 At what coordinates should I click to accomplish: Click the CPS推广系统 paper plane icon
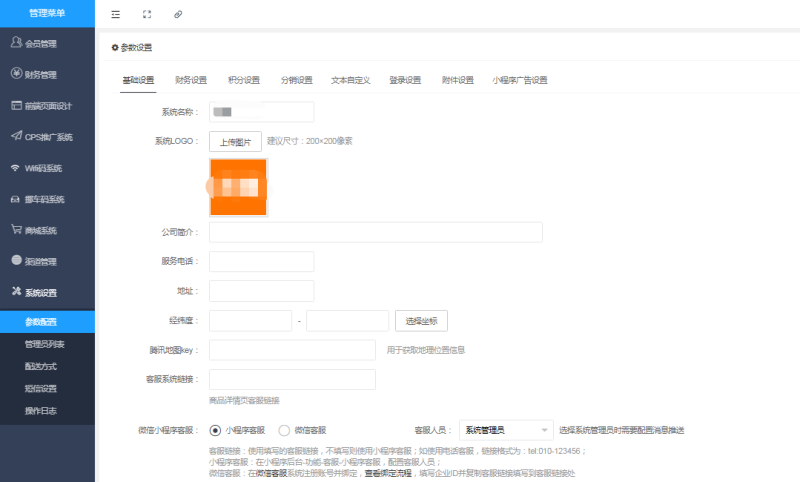[x=16, y=136]
